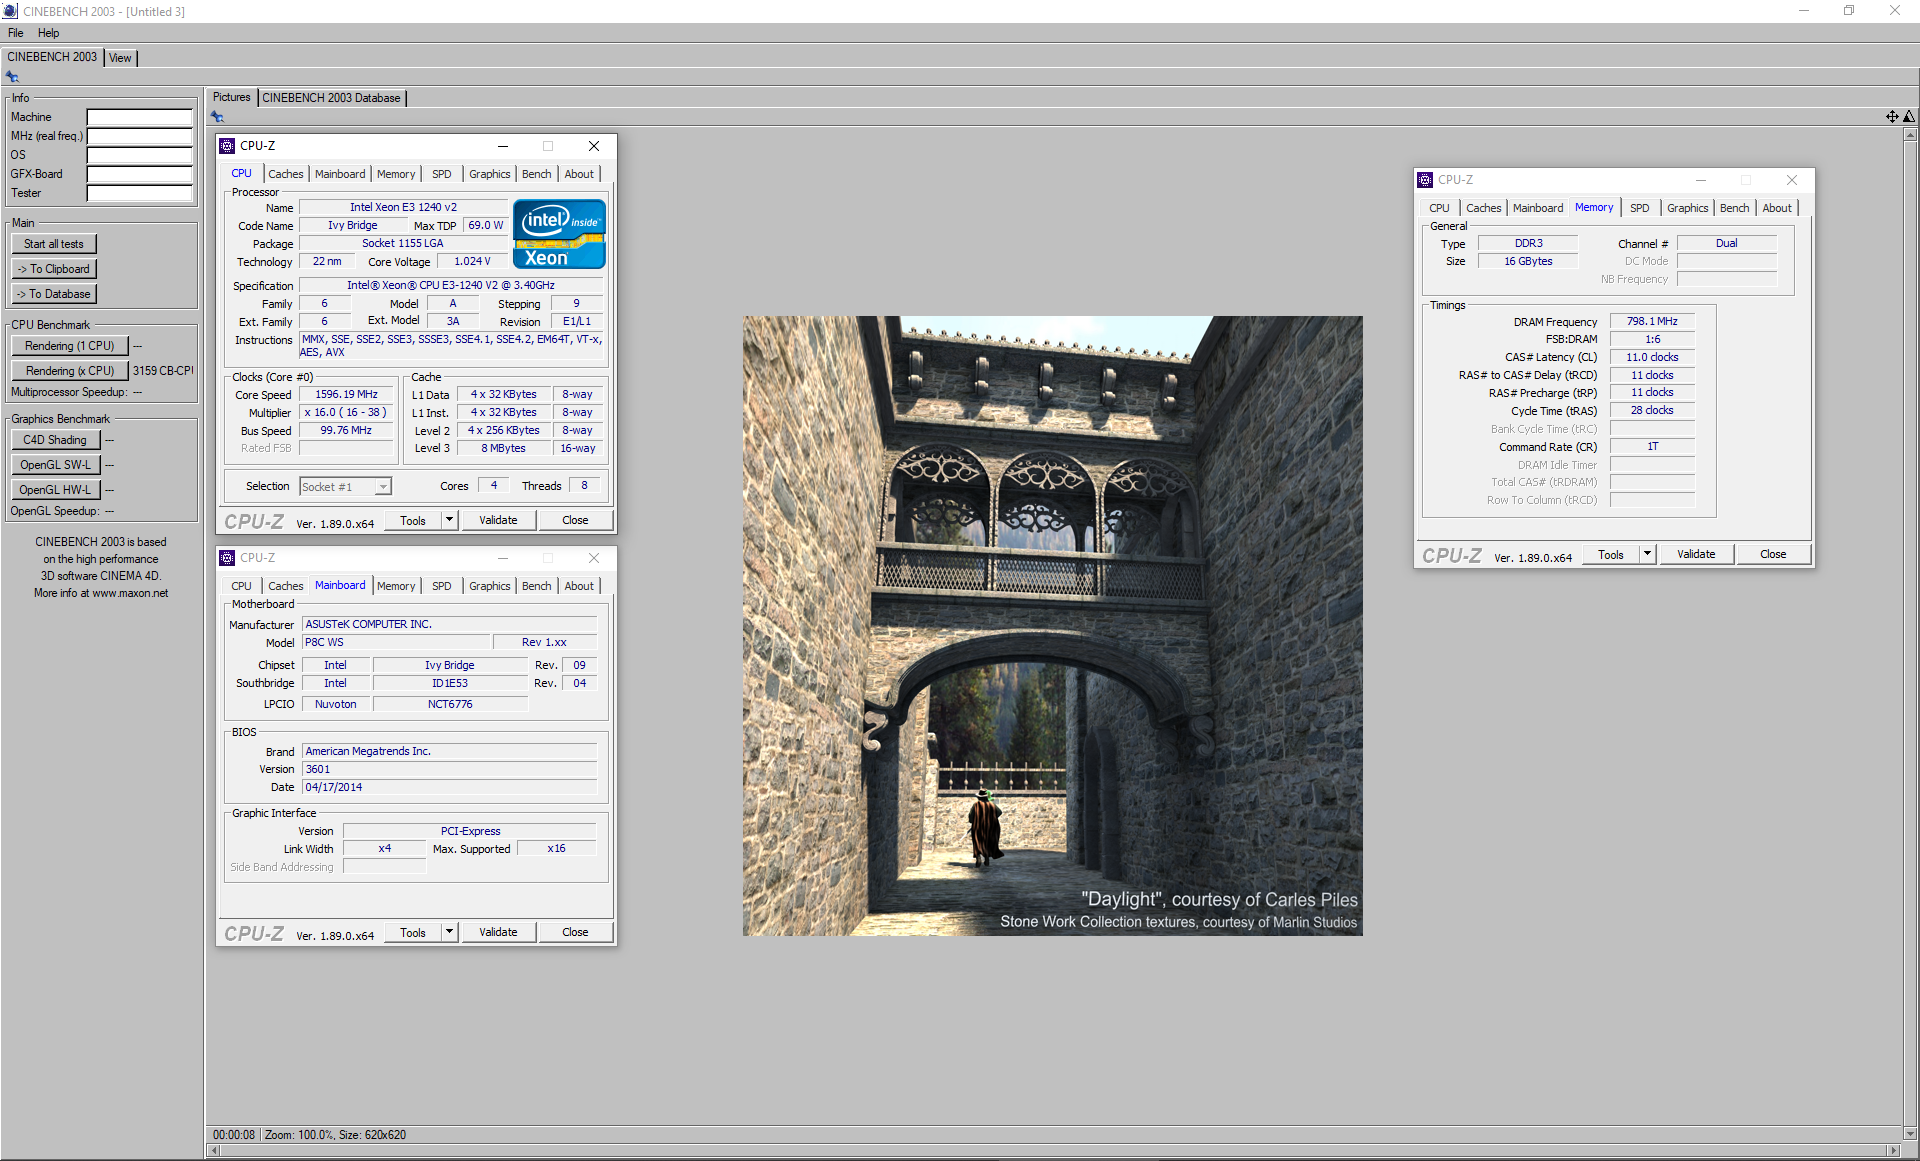The width and height of the screenshot is (1920, 1161).
Task: Open the Socket #1 selection dropdown
Action: click(382, 487)
